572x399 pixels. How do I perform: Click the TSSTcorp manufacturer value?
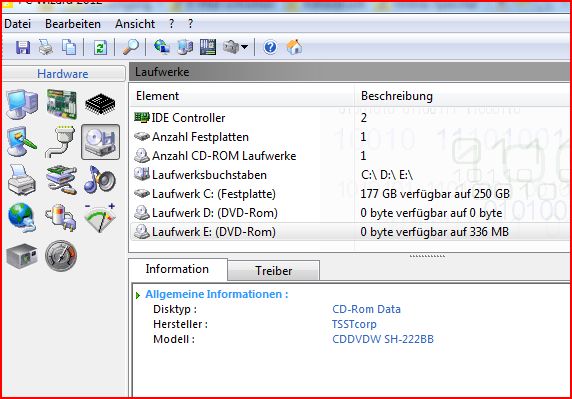[x=354, y=324]
